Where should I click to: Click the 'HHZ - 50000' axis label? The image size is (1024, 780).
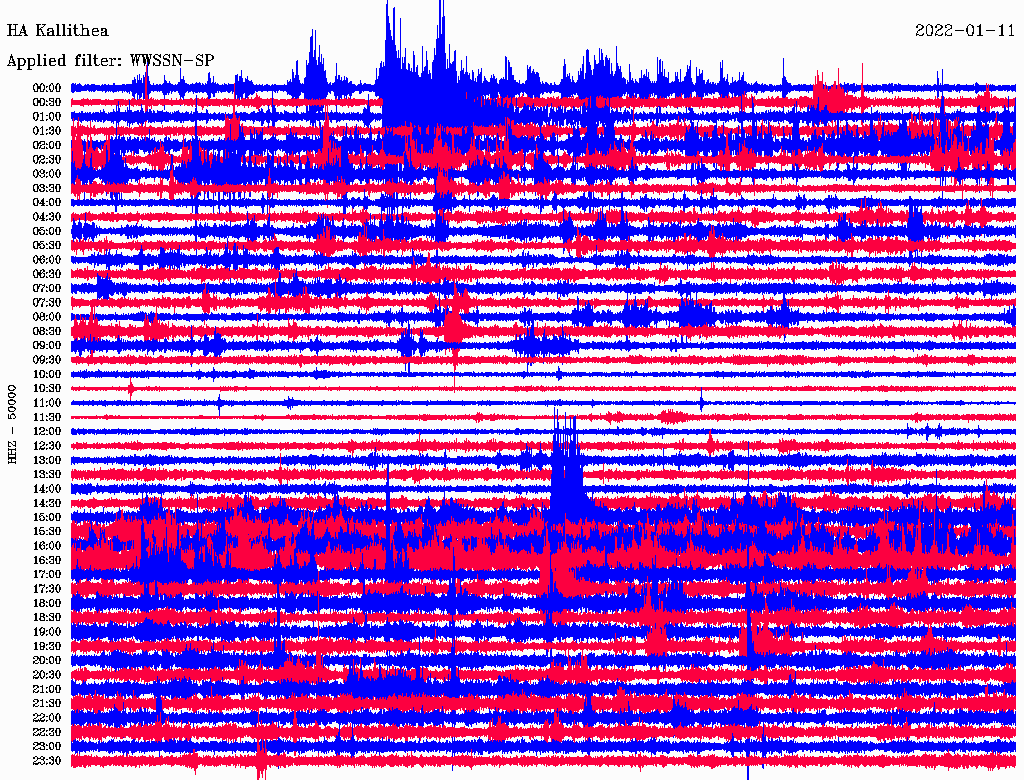pos(12,425)
